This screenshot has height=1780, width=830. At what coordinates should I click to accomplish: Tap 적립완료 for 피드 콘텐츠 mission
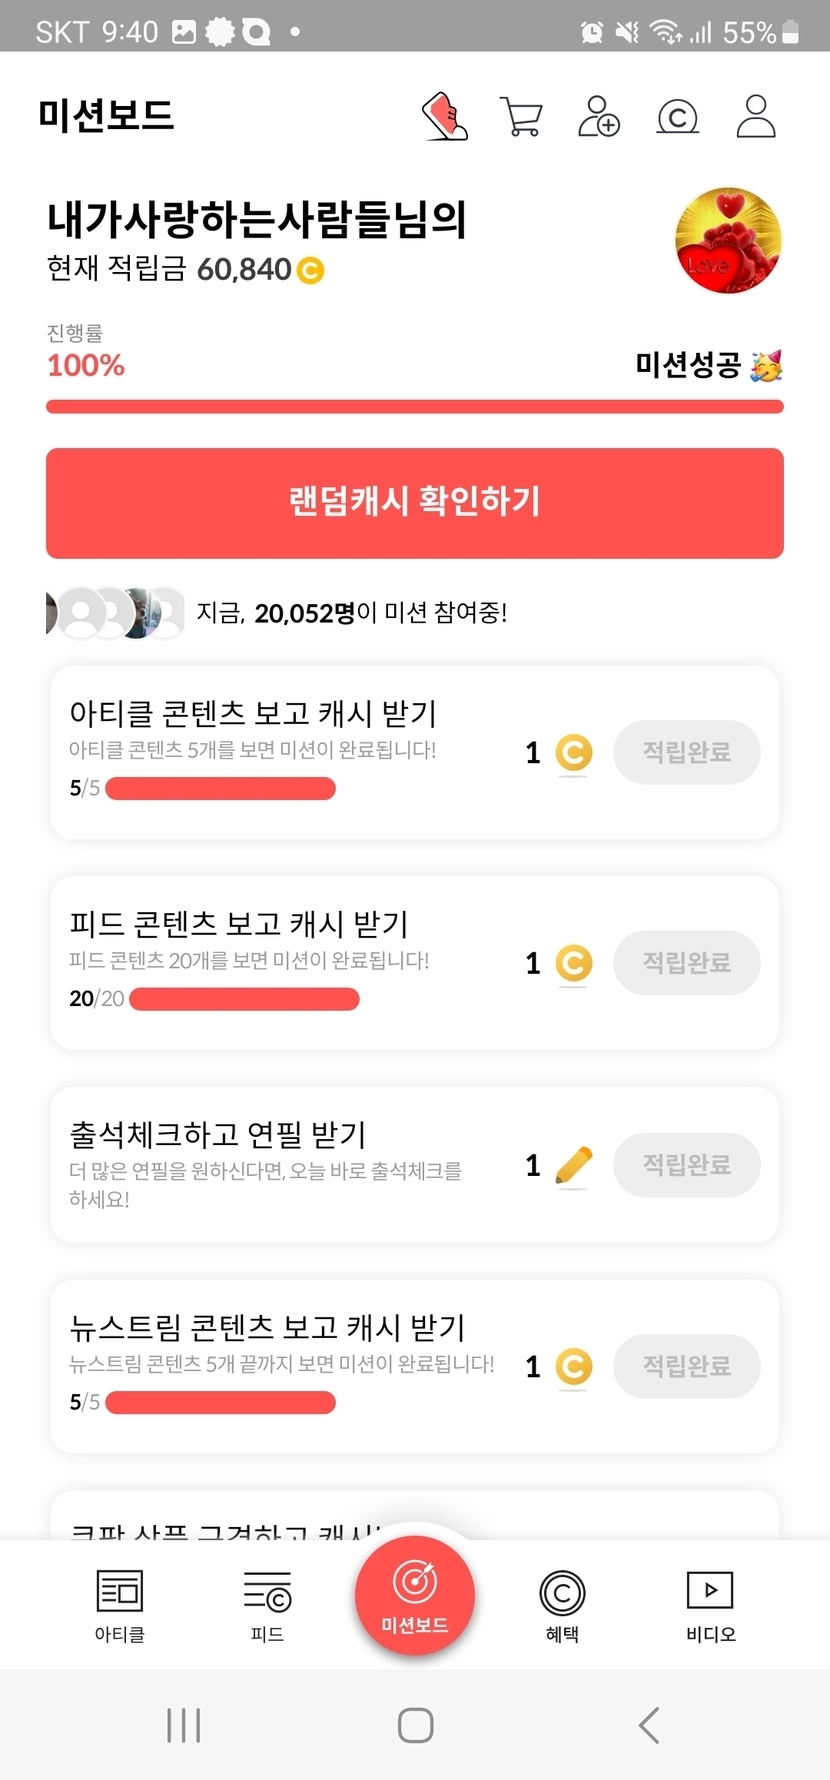686,963
